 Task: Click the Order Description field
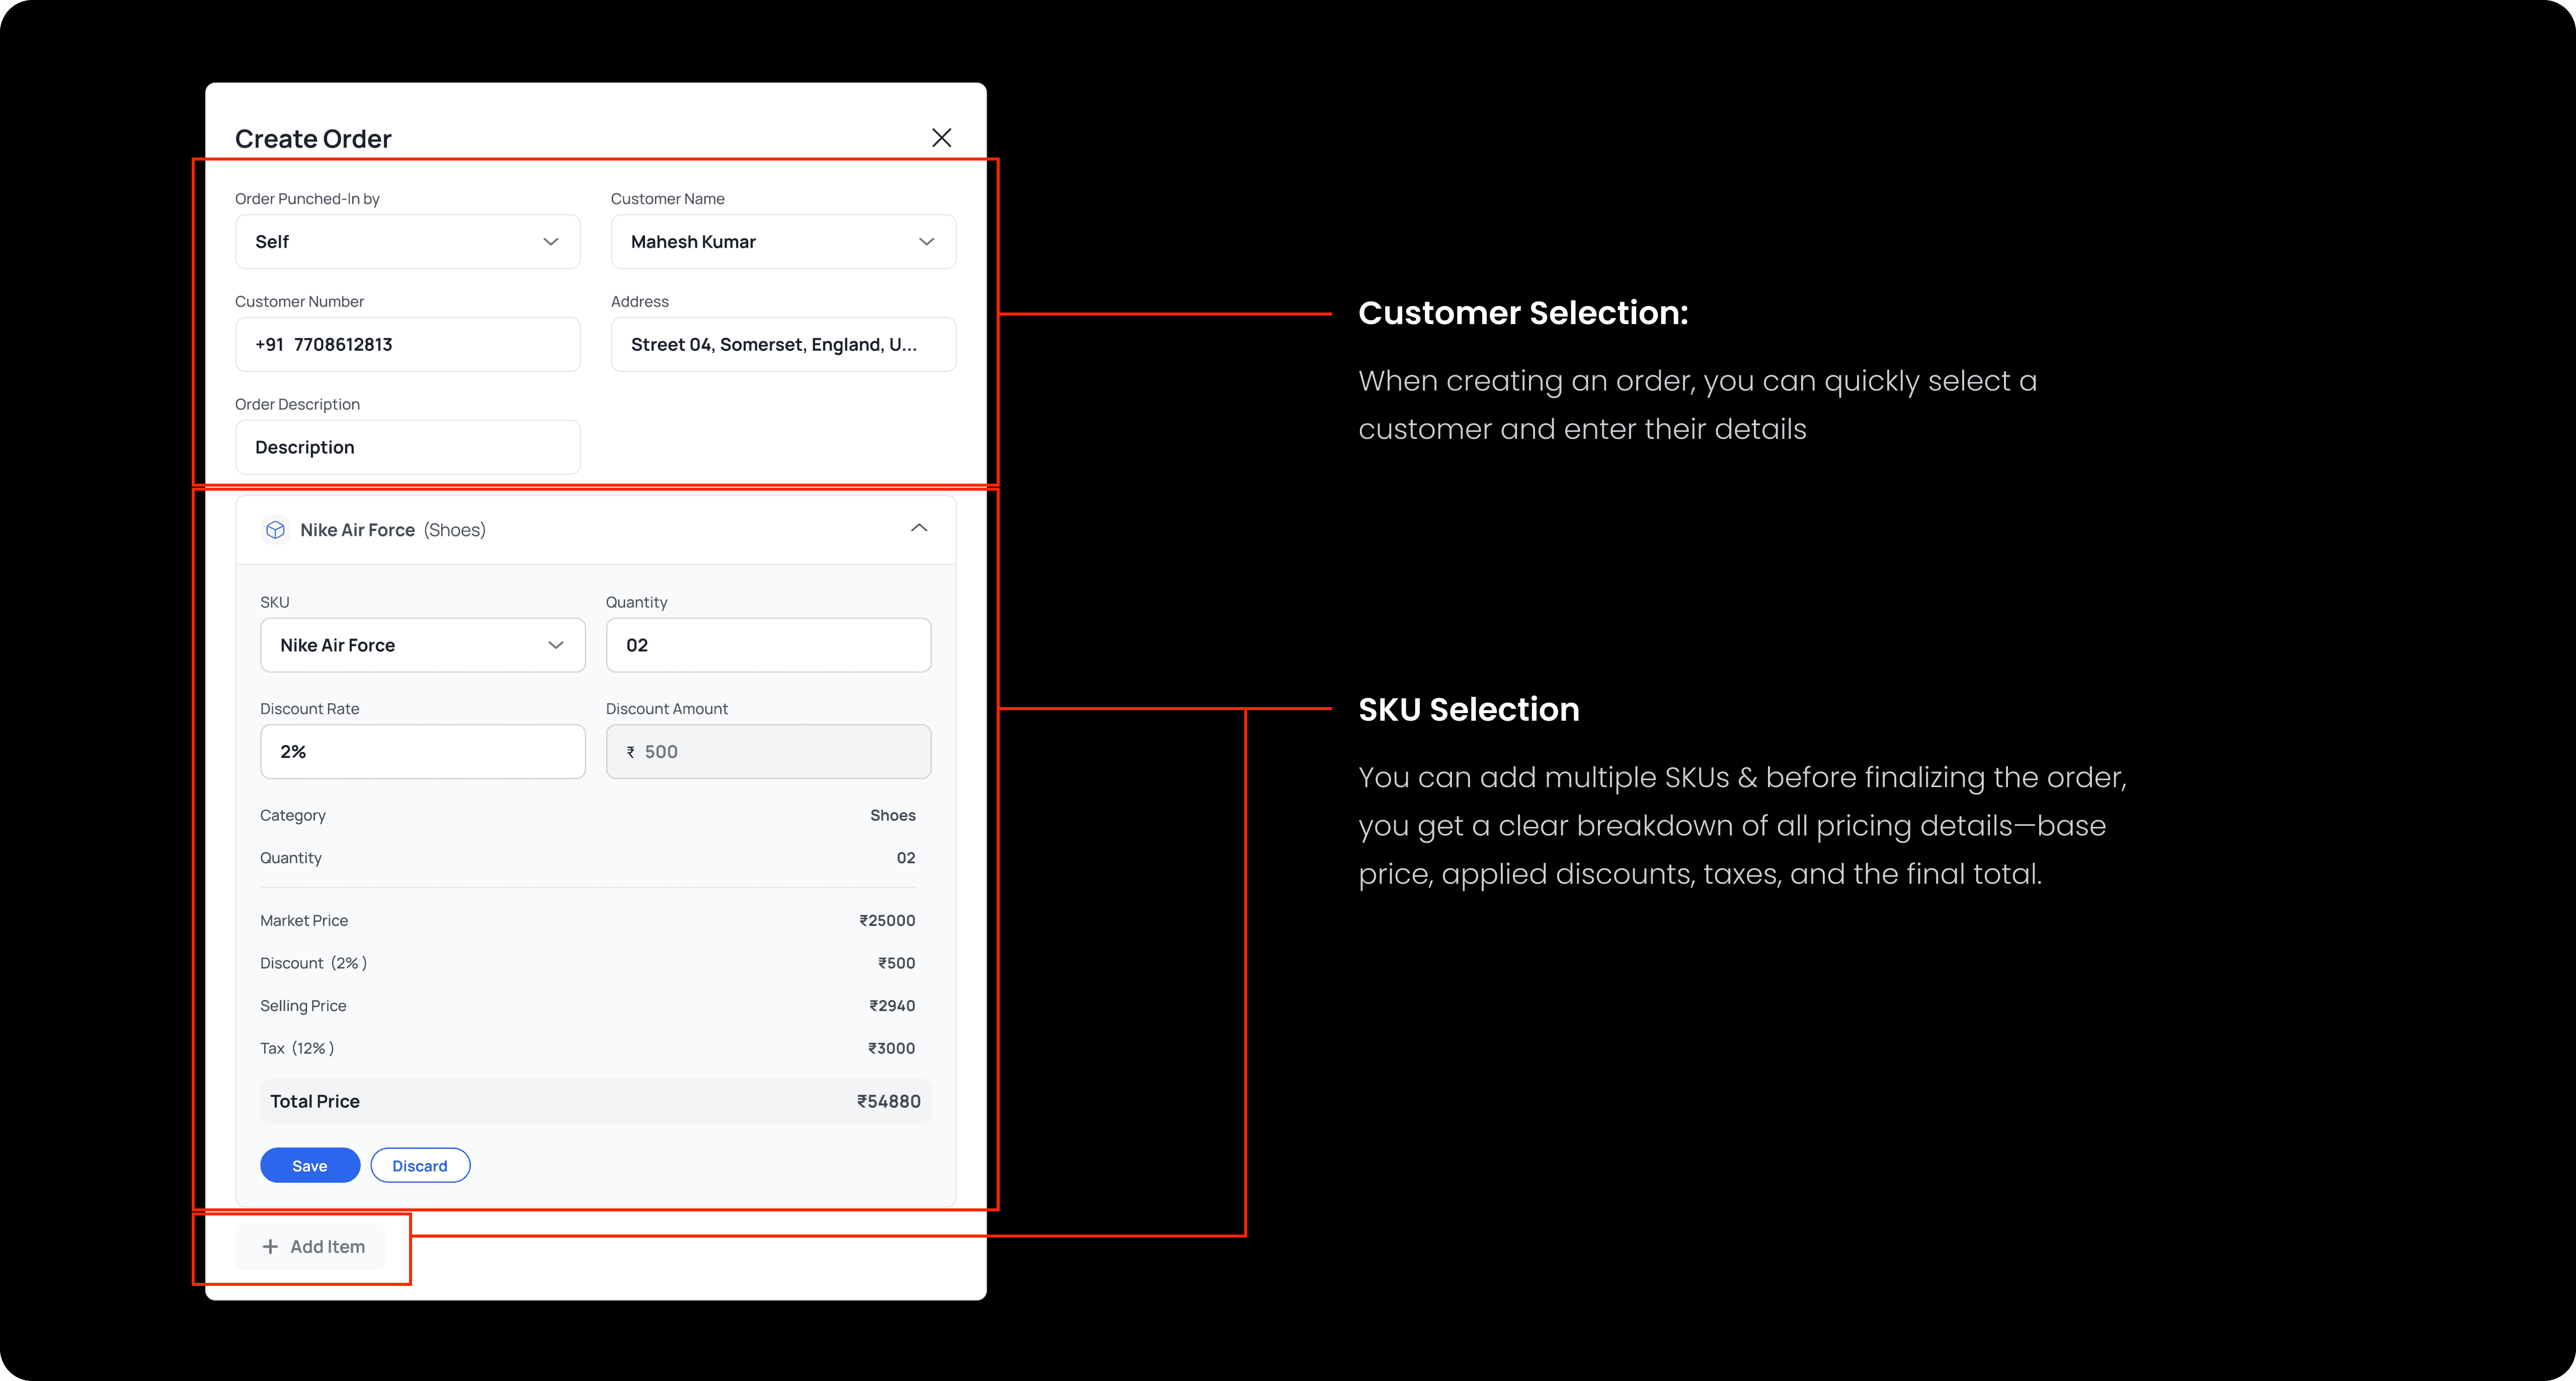click(407, 447)
